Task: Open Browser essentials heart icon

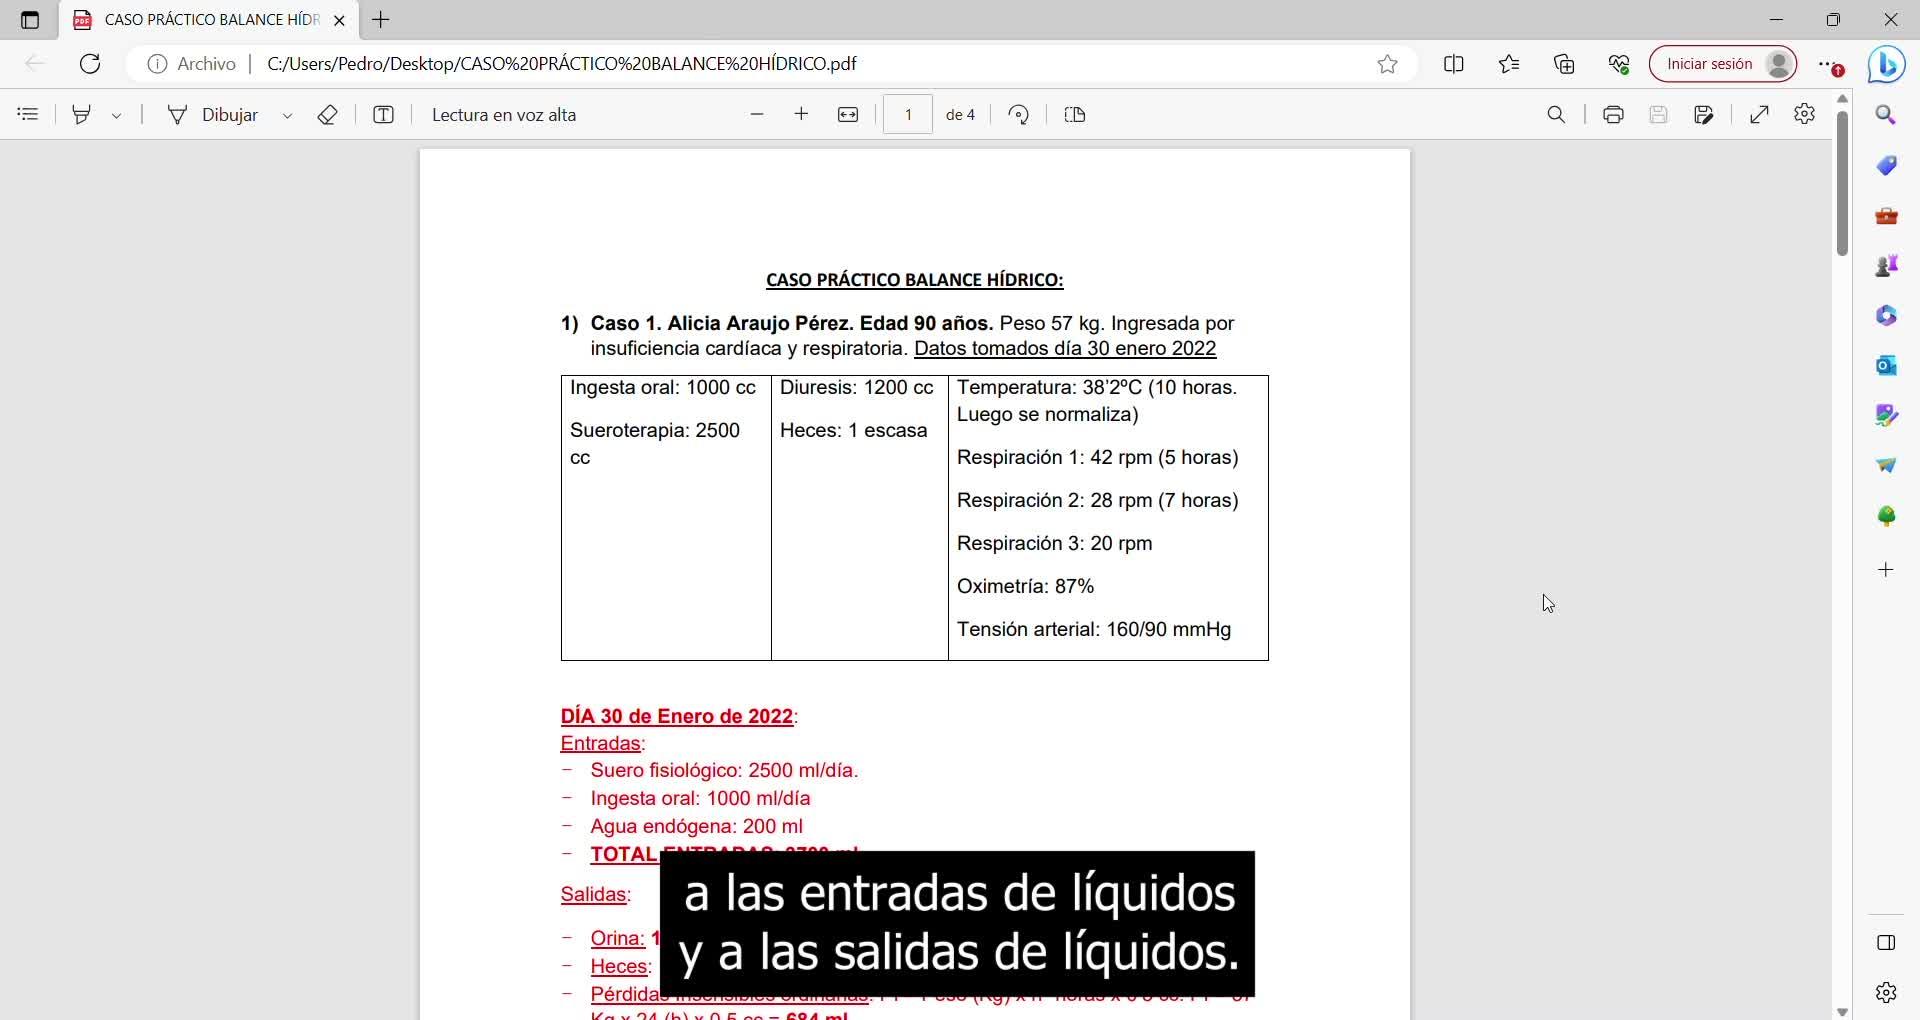Action: pos(1619,64)
